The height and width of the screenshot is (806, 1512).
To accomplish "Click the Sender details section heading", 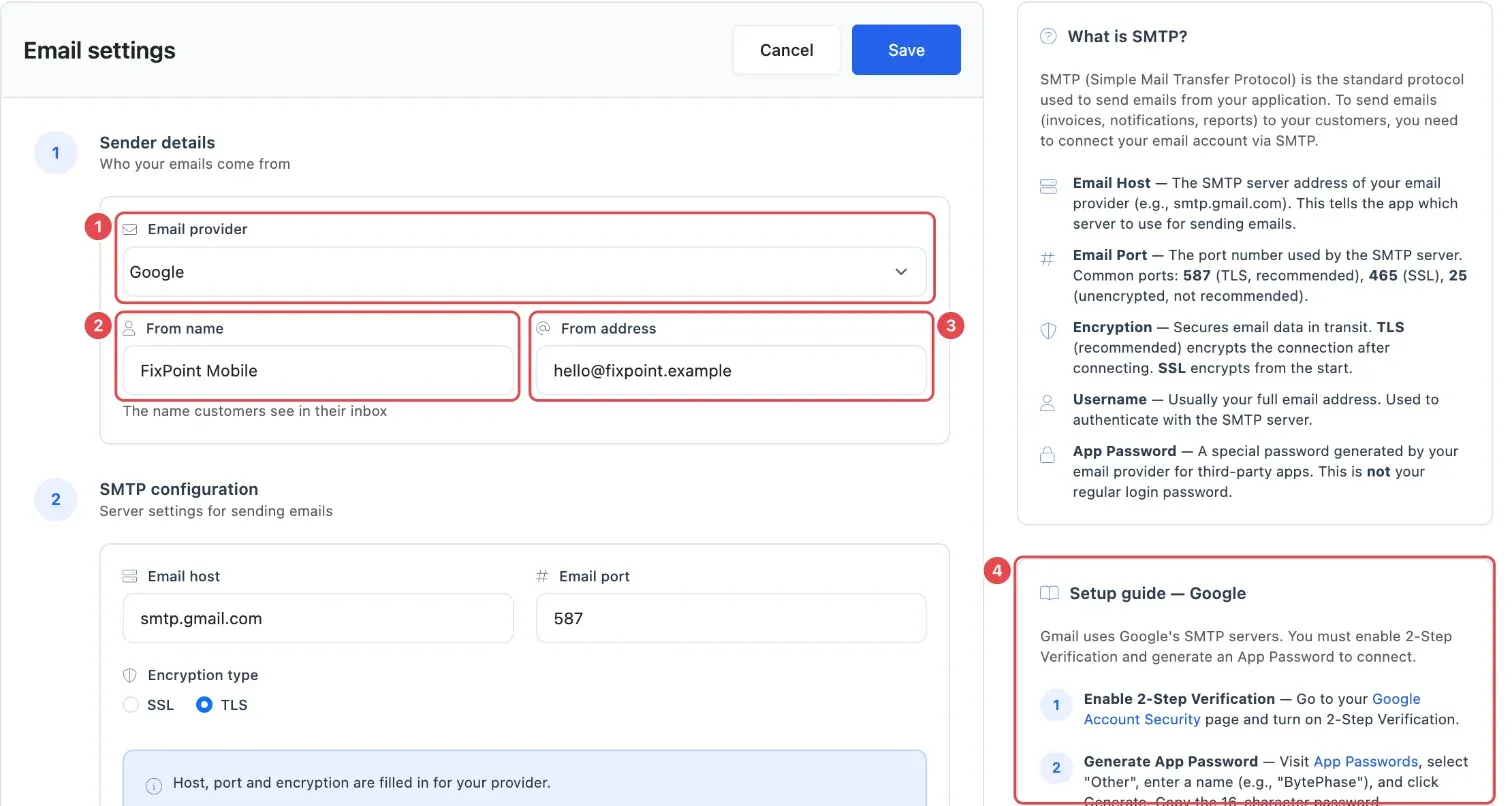I will point(158,143).
